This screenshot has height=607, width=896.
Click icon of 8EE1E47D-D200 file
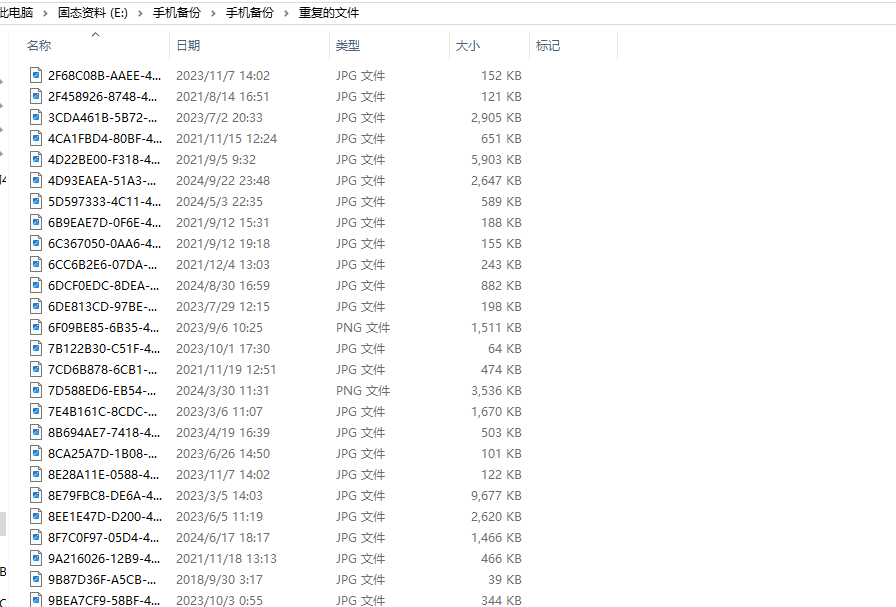click(x=36, y=516)
